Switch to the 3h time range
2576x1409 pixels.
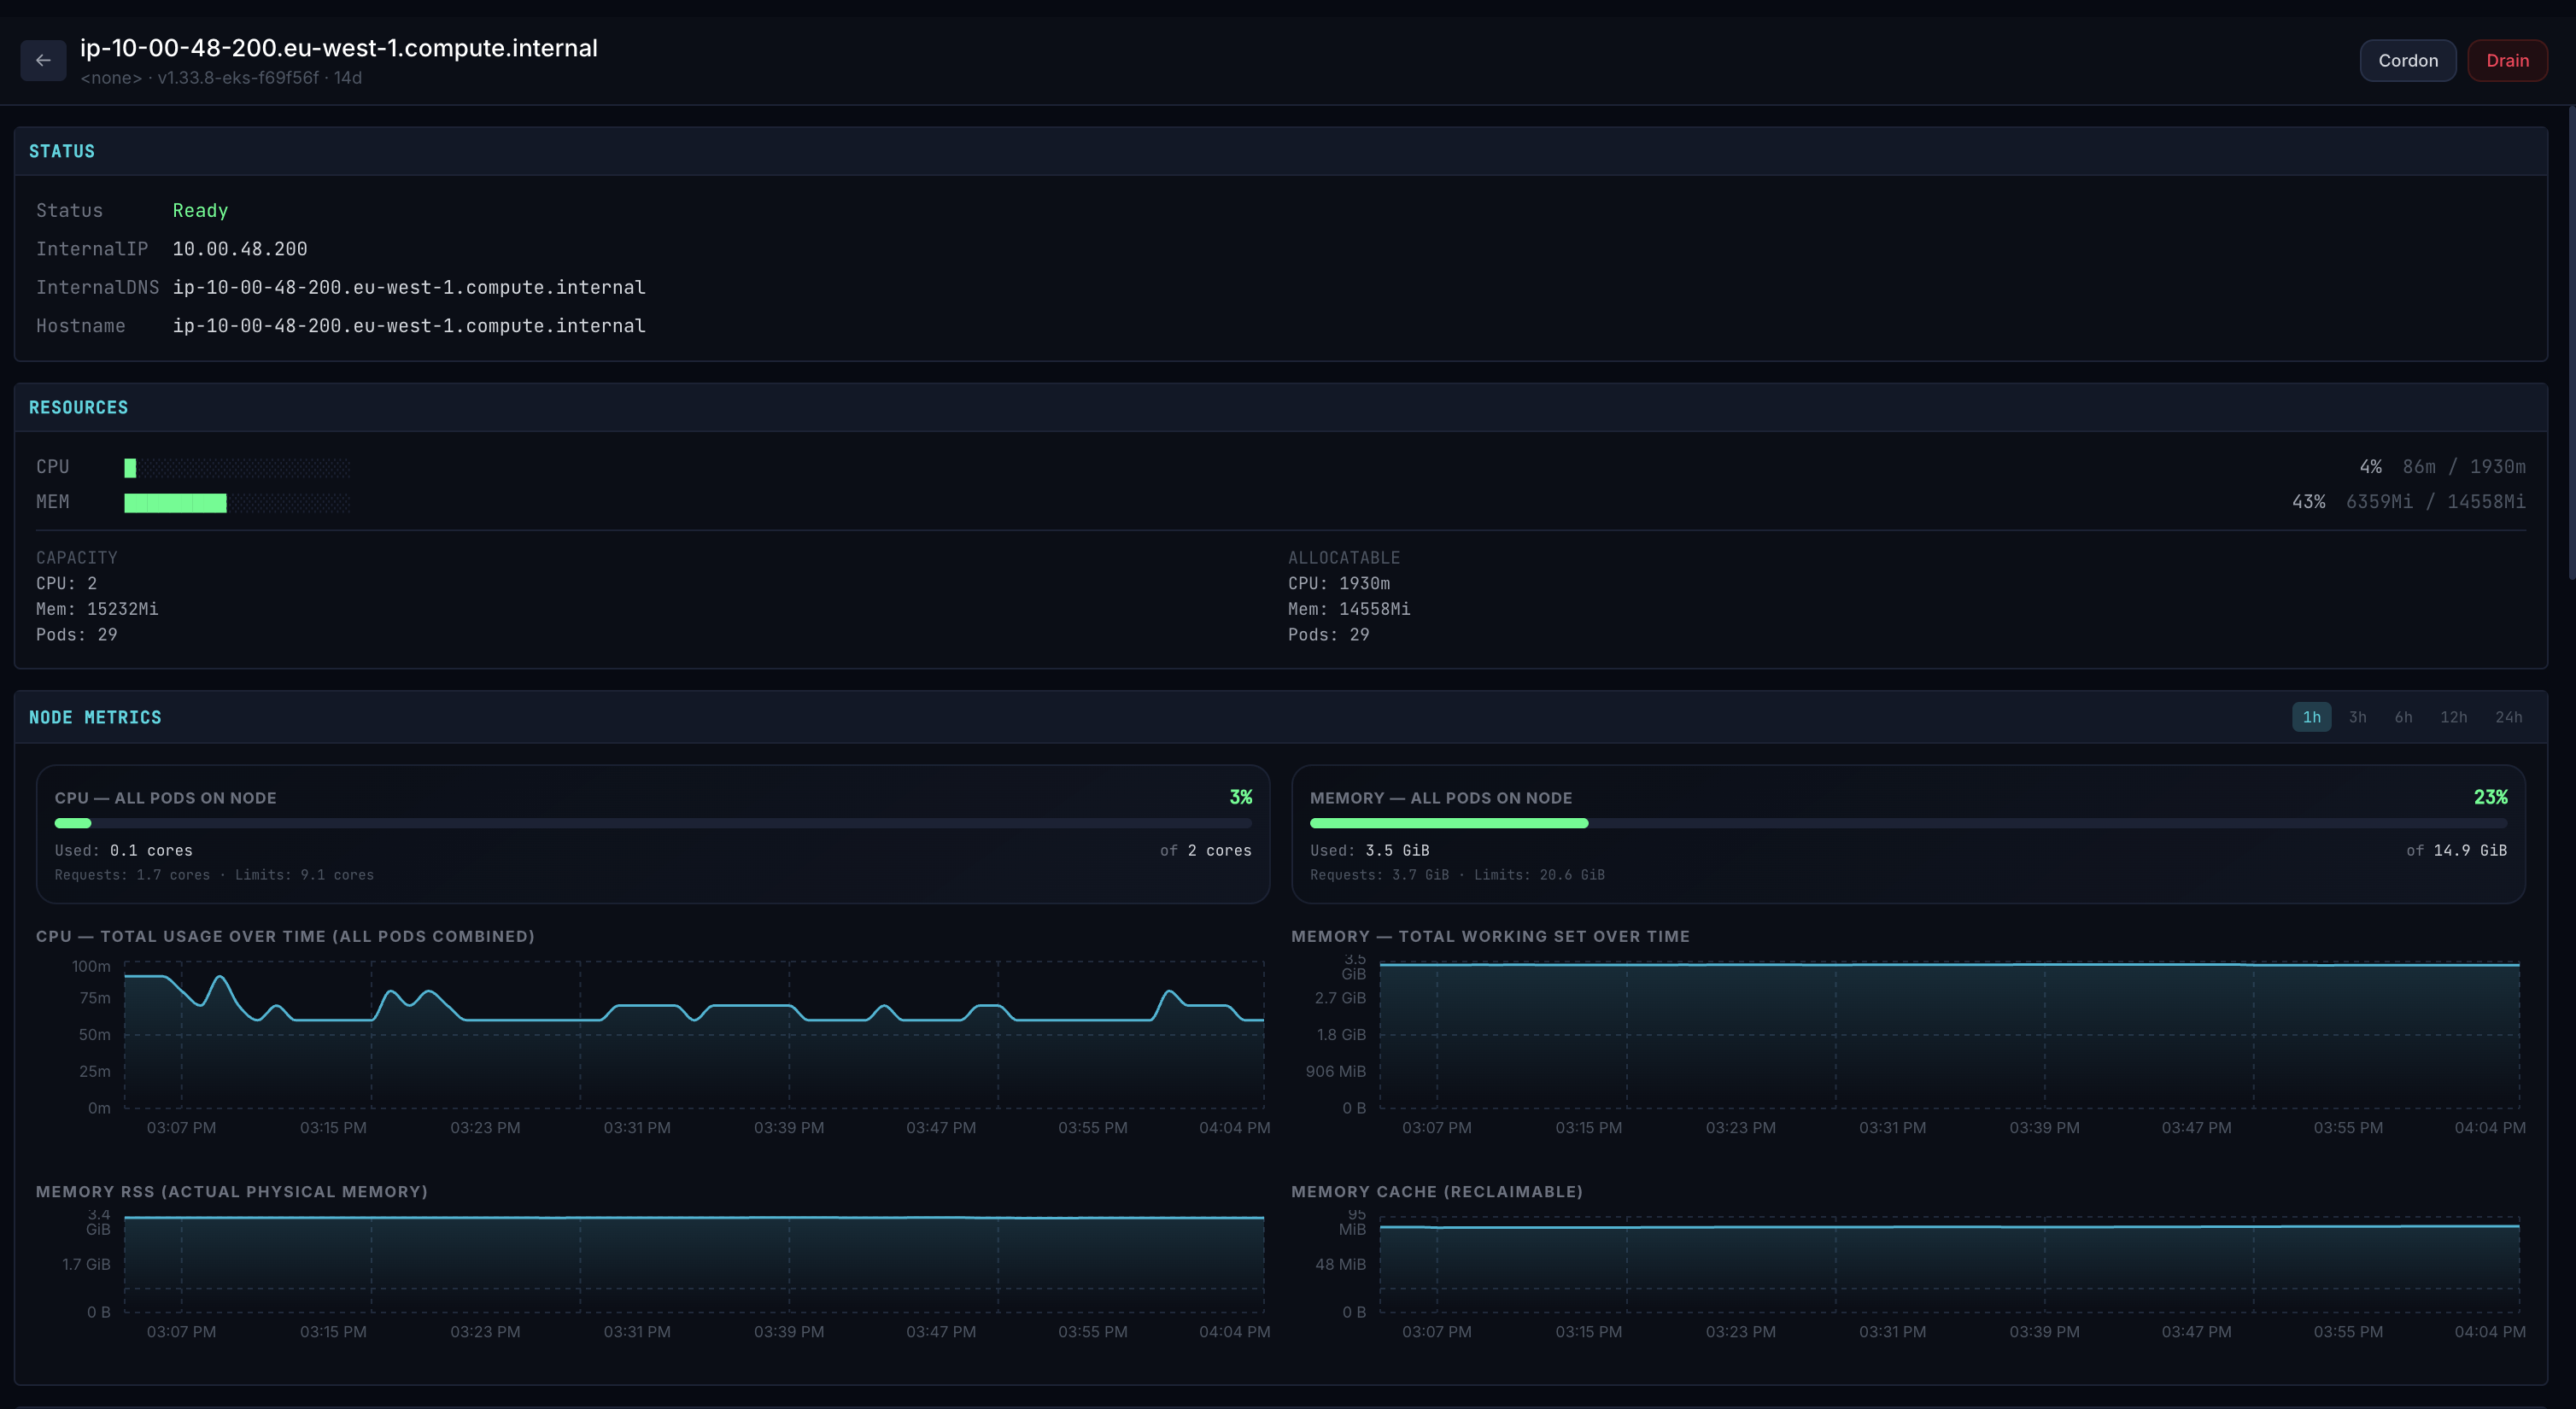tap(2357, 717)
